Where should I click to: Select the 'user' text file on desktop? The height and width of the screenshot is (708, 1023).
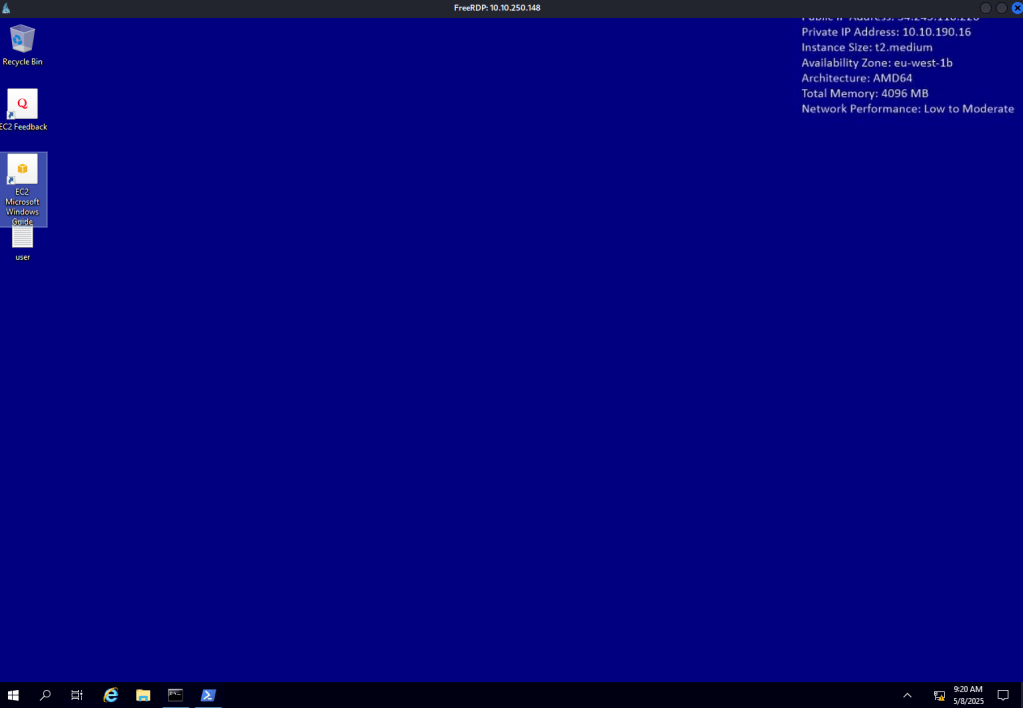[22, 238]
